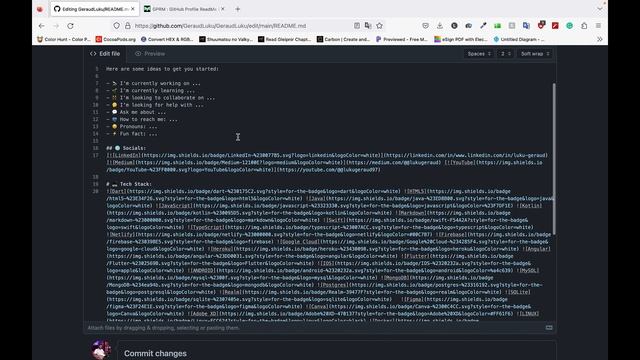This screenshot has height=360, width=640.
Task: Click the line 'I'm currently learning ...'
Action: (x=151, y=91)
